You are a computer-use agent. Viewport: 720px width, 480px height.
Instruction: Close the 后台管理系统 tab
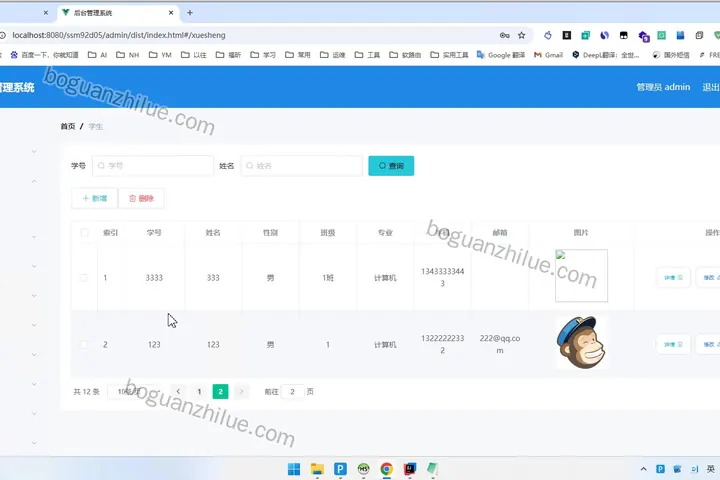(171, 13)
